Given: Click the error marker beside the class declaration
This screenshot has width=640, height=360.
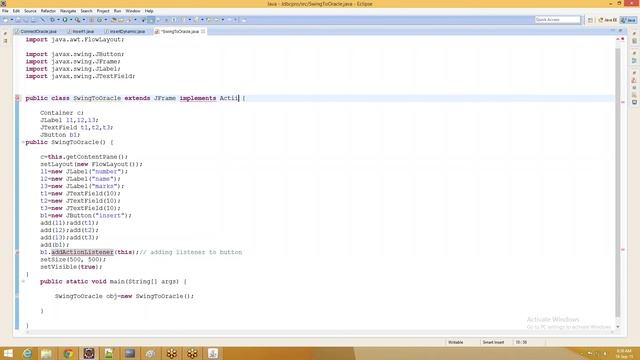Looking at the screenshot, I should [17, 98].
